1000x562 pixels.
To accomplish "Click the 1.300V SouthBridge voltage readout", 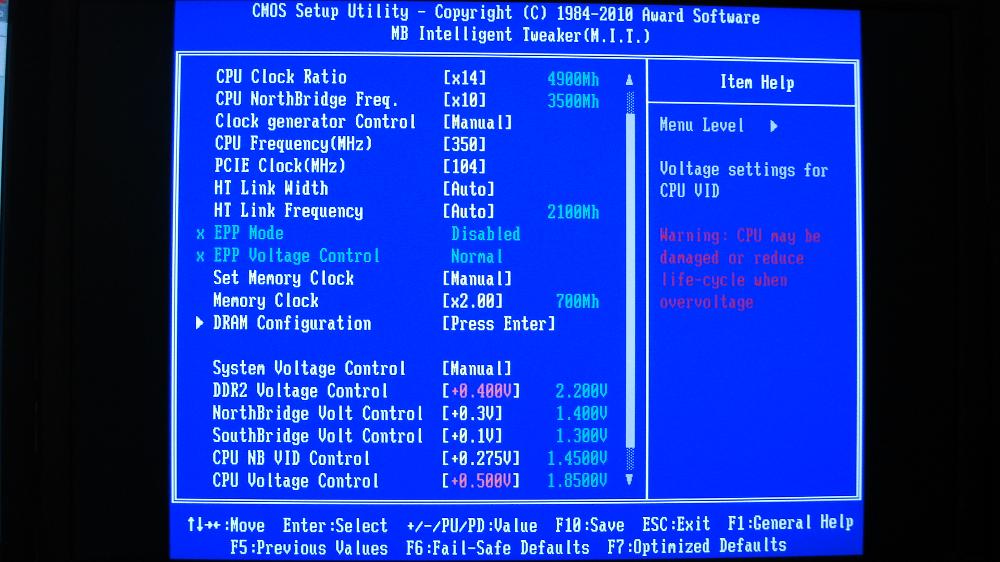I will pos(581,436).
